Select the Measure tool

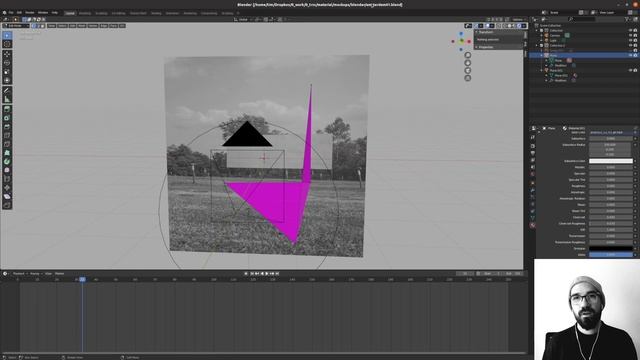[x=7, y=99]
